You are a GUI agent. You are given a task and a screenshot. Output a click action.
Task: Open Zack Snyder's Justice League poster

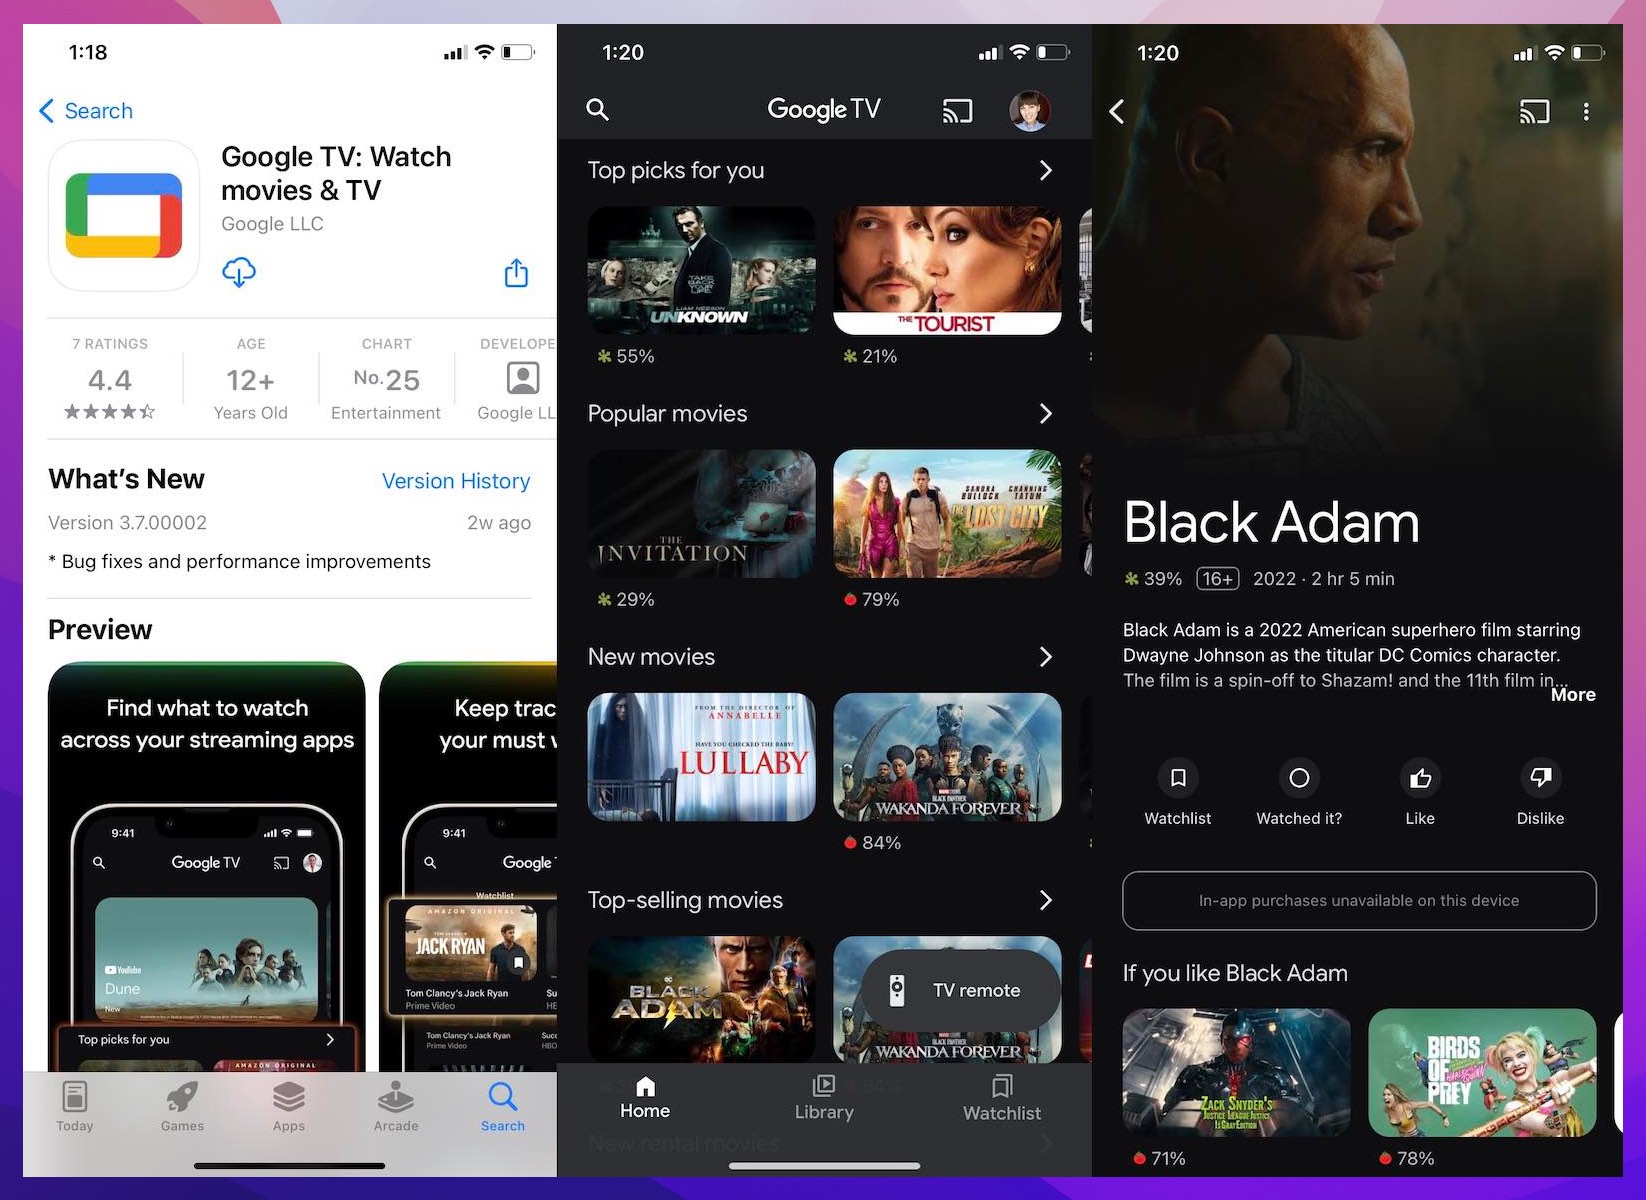point(1236,1072)
